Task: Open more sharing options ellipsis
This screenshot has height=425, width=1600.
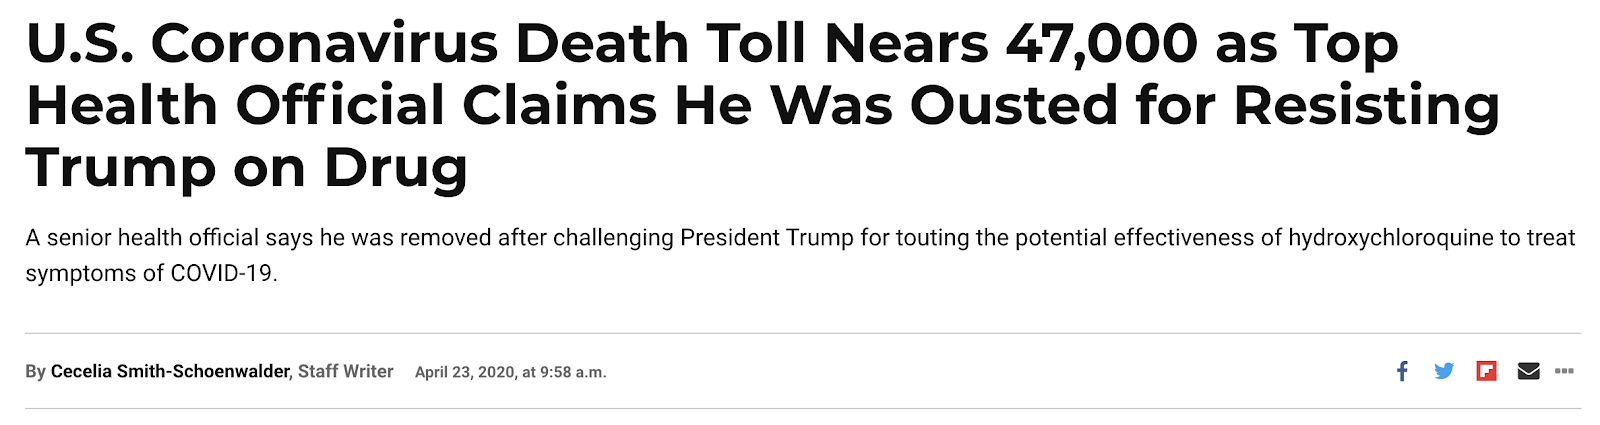Action: [1564, 371]
